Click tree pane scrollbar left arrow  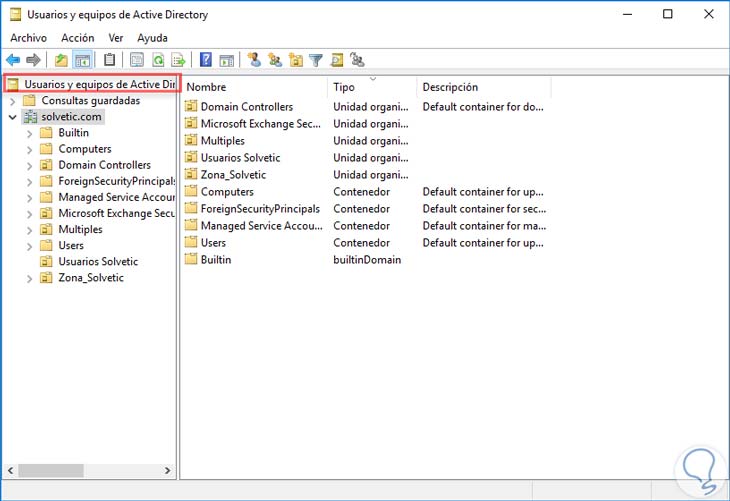[10, 471]
